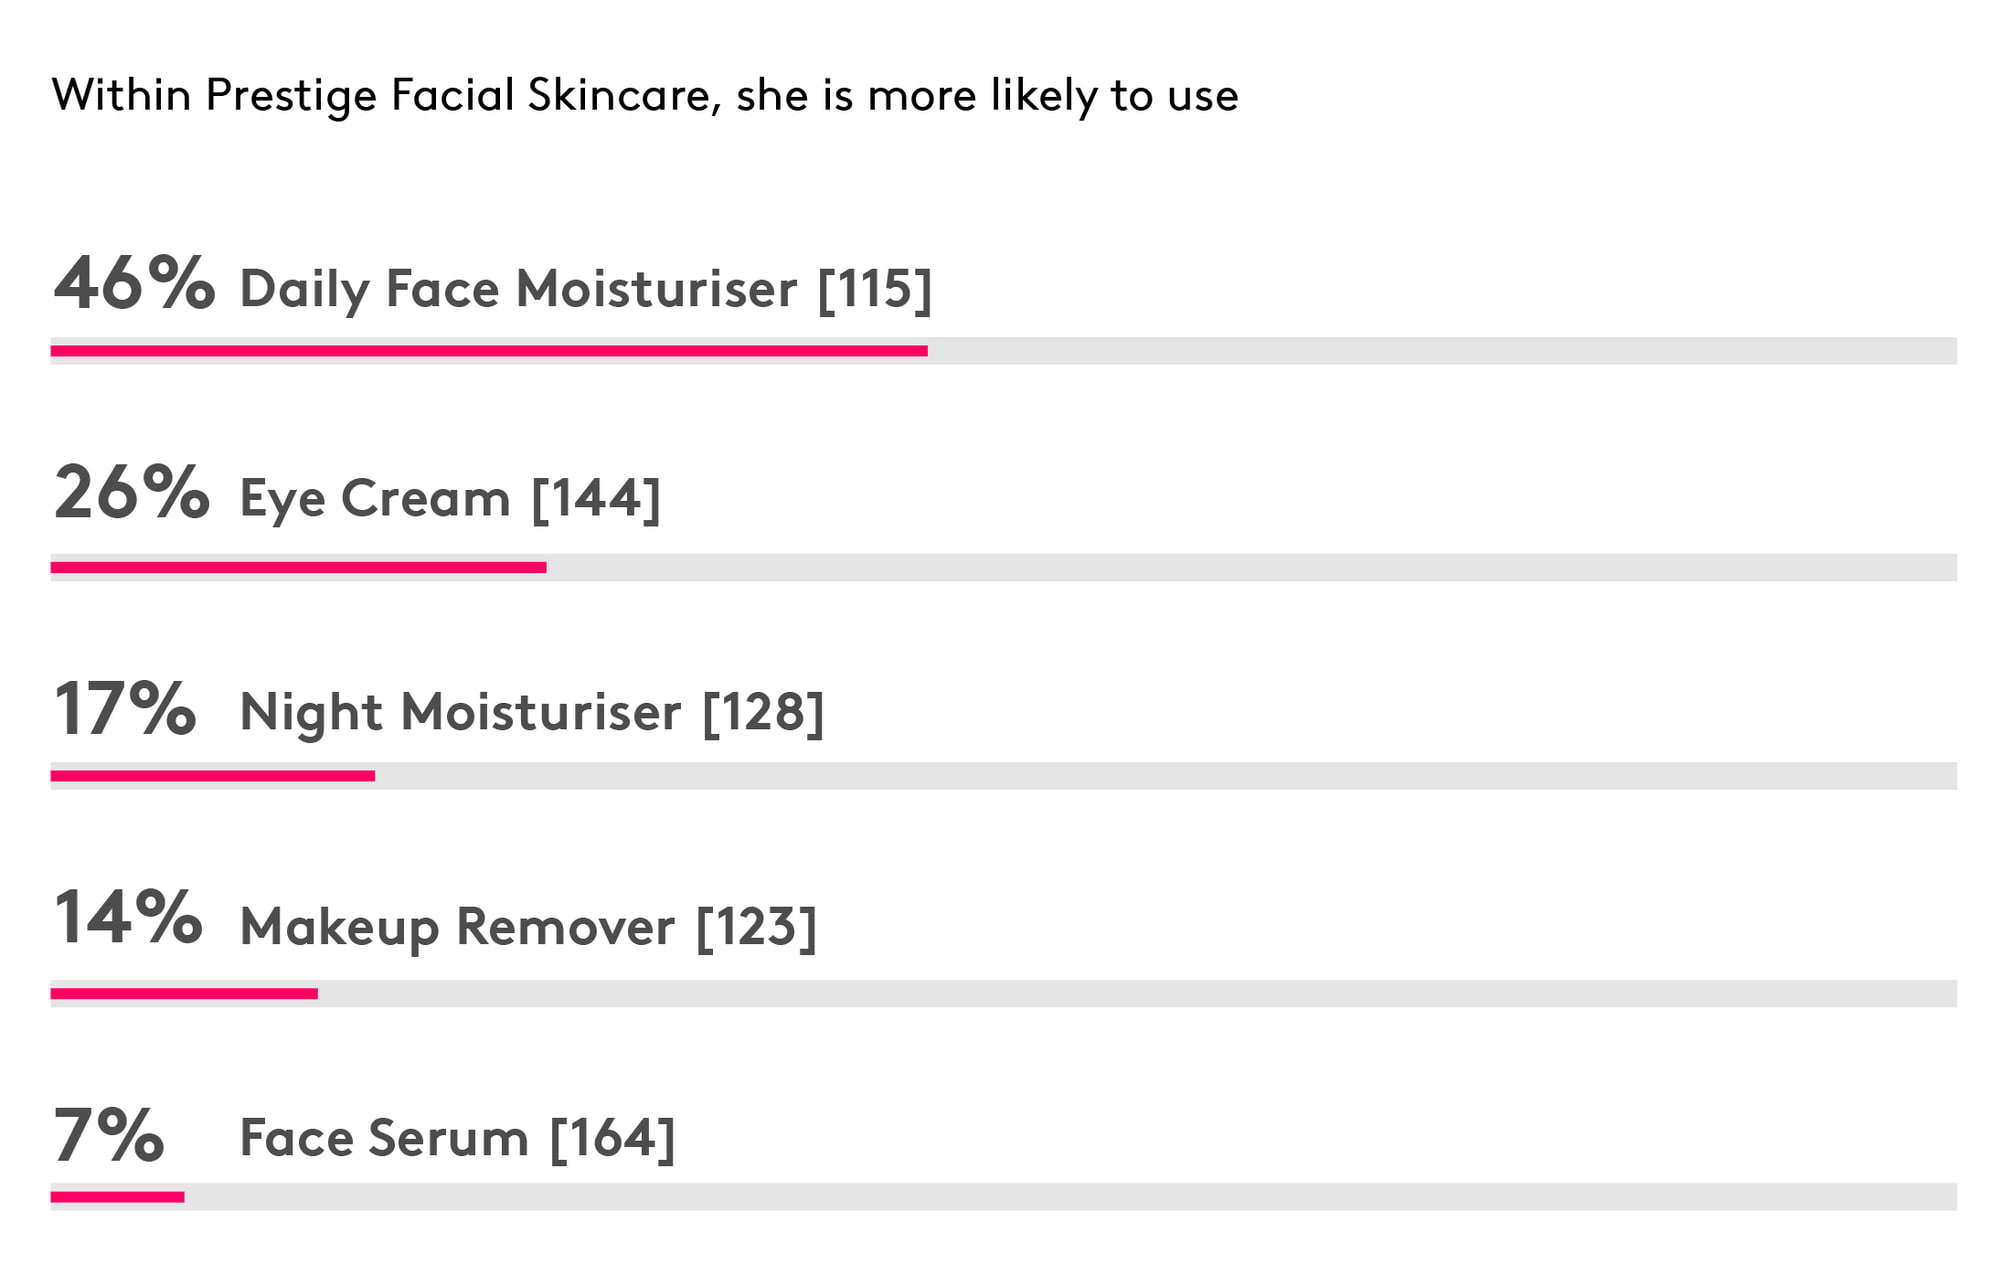
Task: Click the pink Face Serum bar
Action: (118, 1197)
